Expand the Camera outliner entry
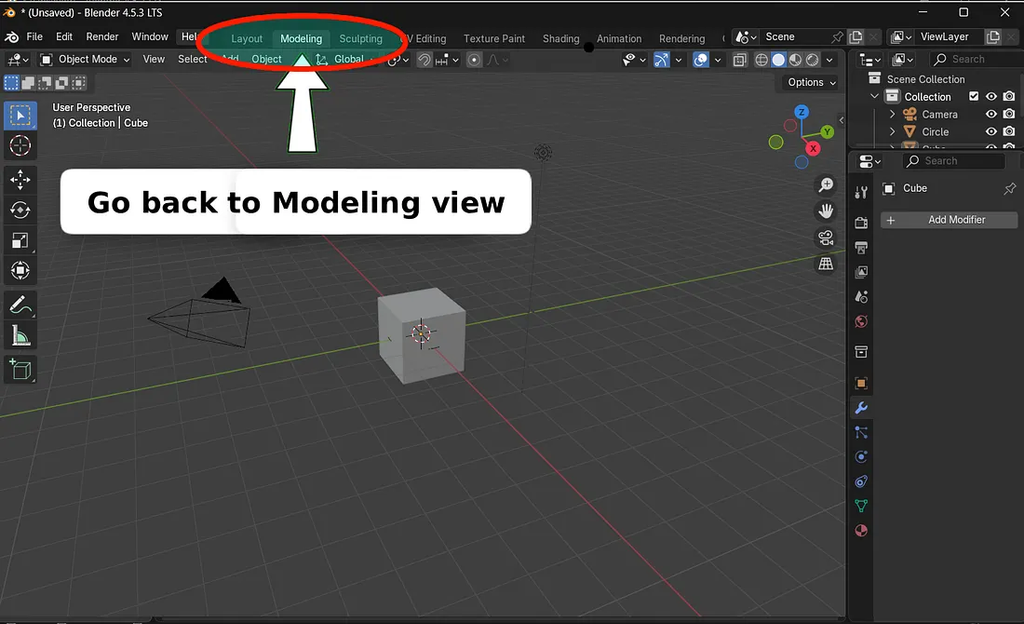This screenshot has width=1024, height=624. pyautogui.click(x=893, y=114)
